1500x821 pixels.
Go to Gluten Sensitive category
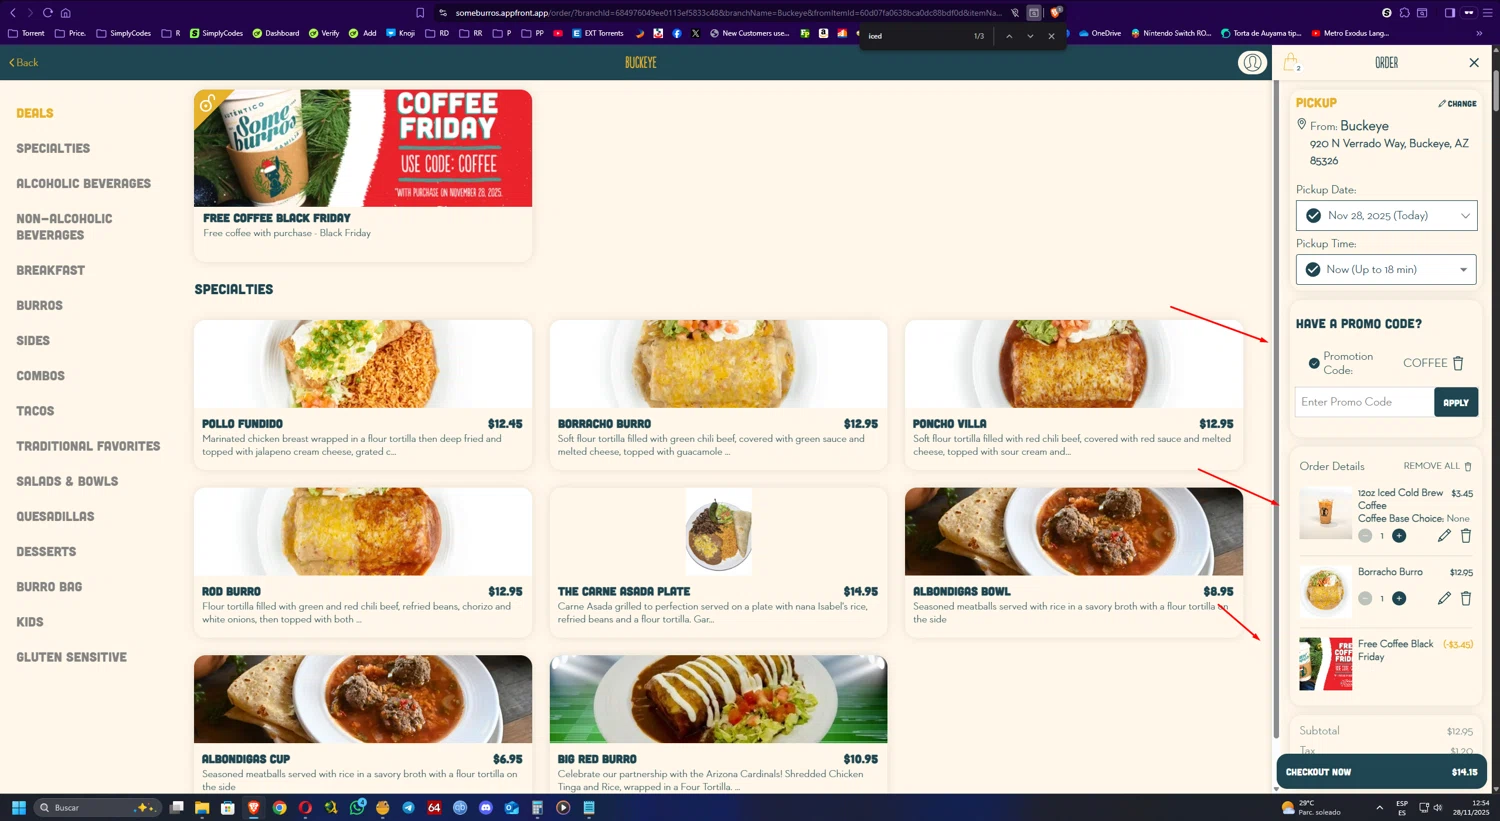pyautogui.click(x=71, y=657)
